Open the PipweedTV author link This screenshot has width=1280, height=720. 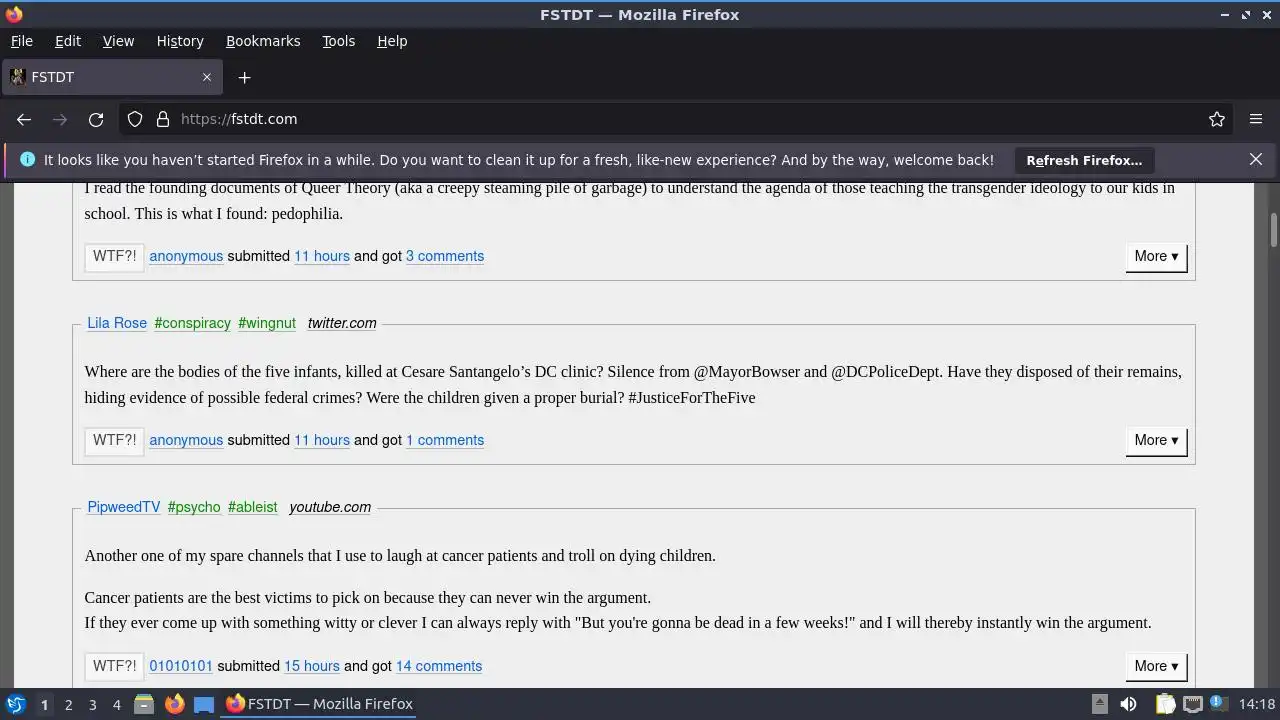coord(124,507)
